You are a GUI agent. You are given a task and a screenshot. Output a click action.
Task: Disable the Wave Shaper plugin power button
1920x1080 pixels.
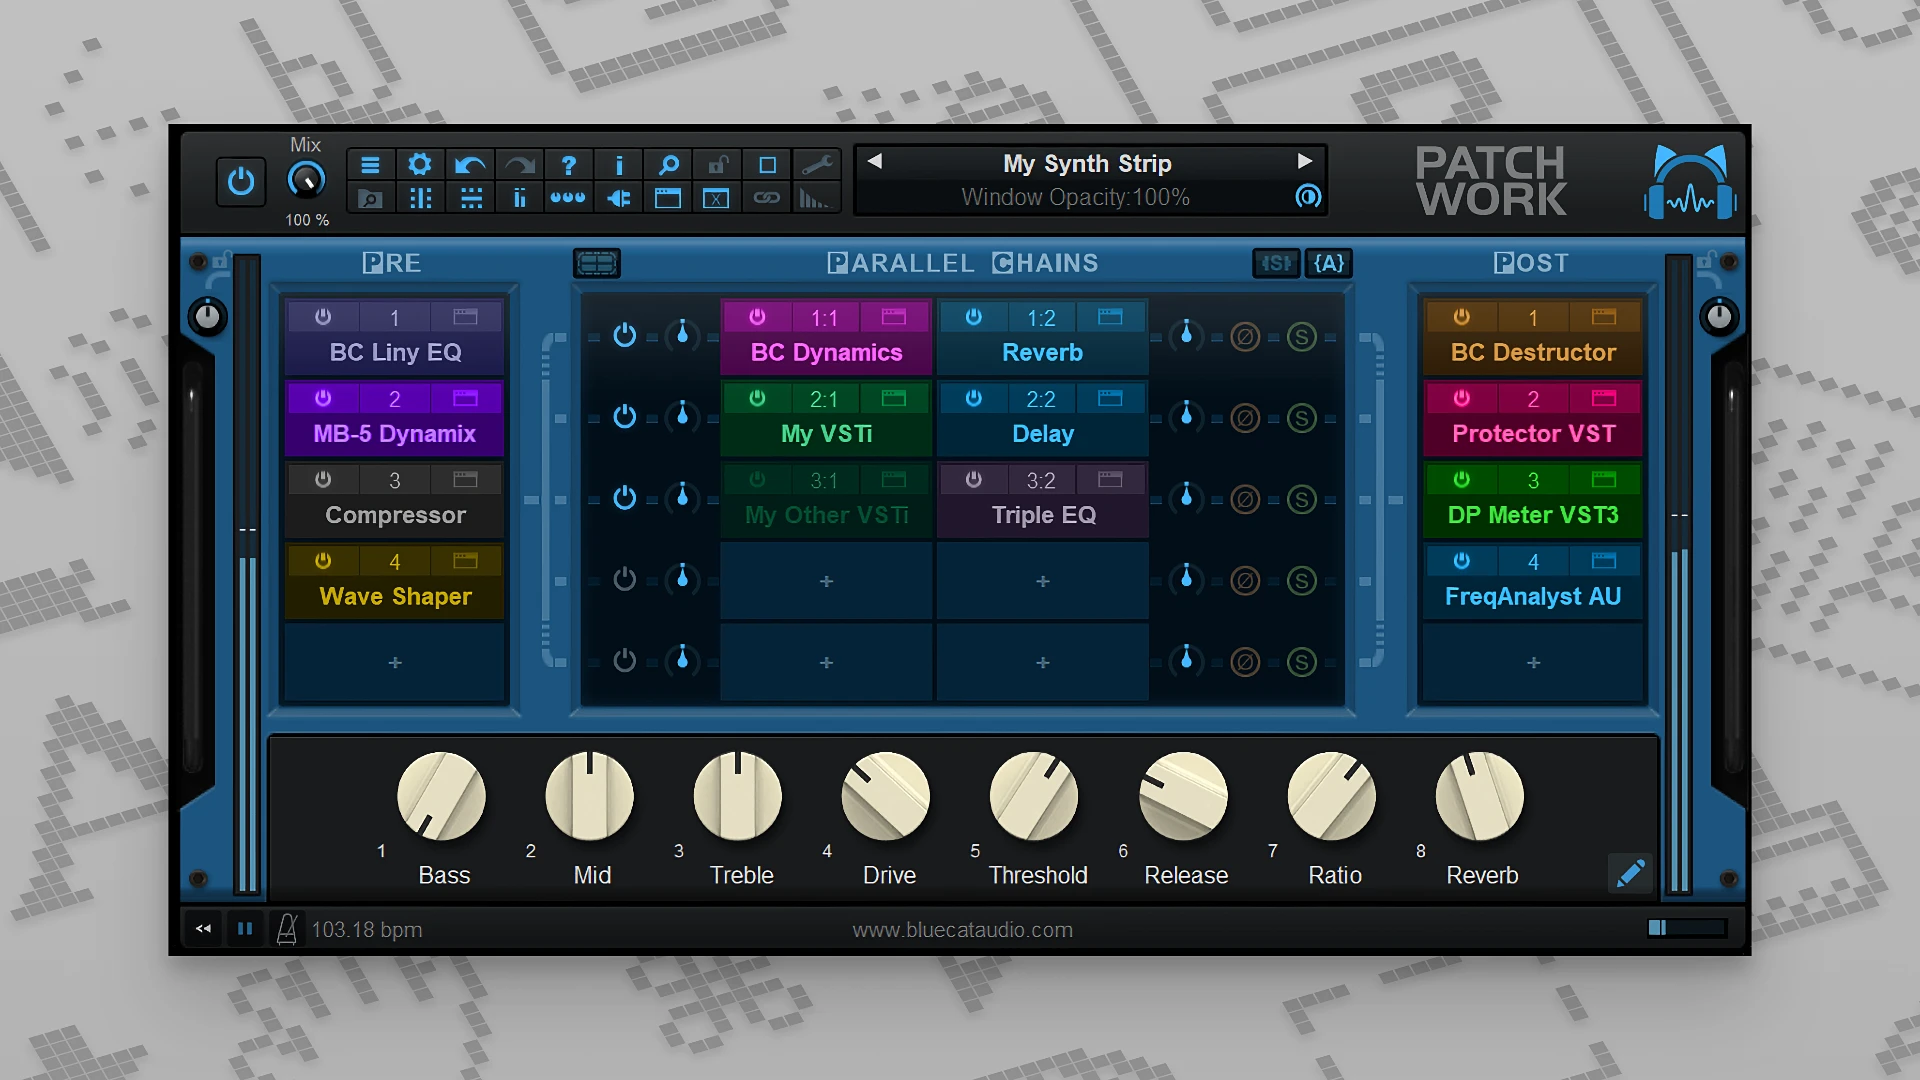(x=323, y=561)
